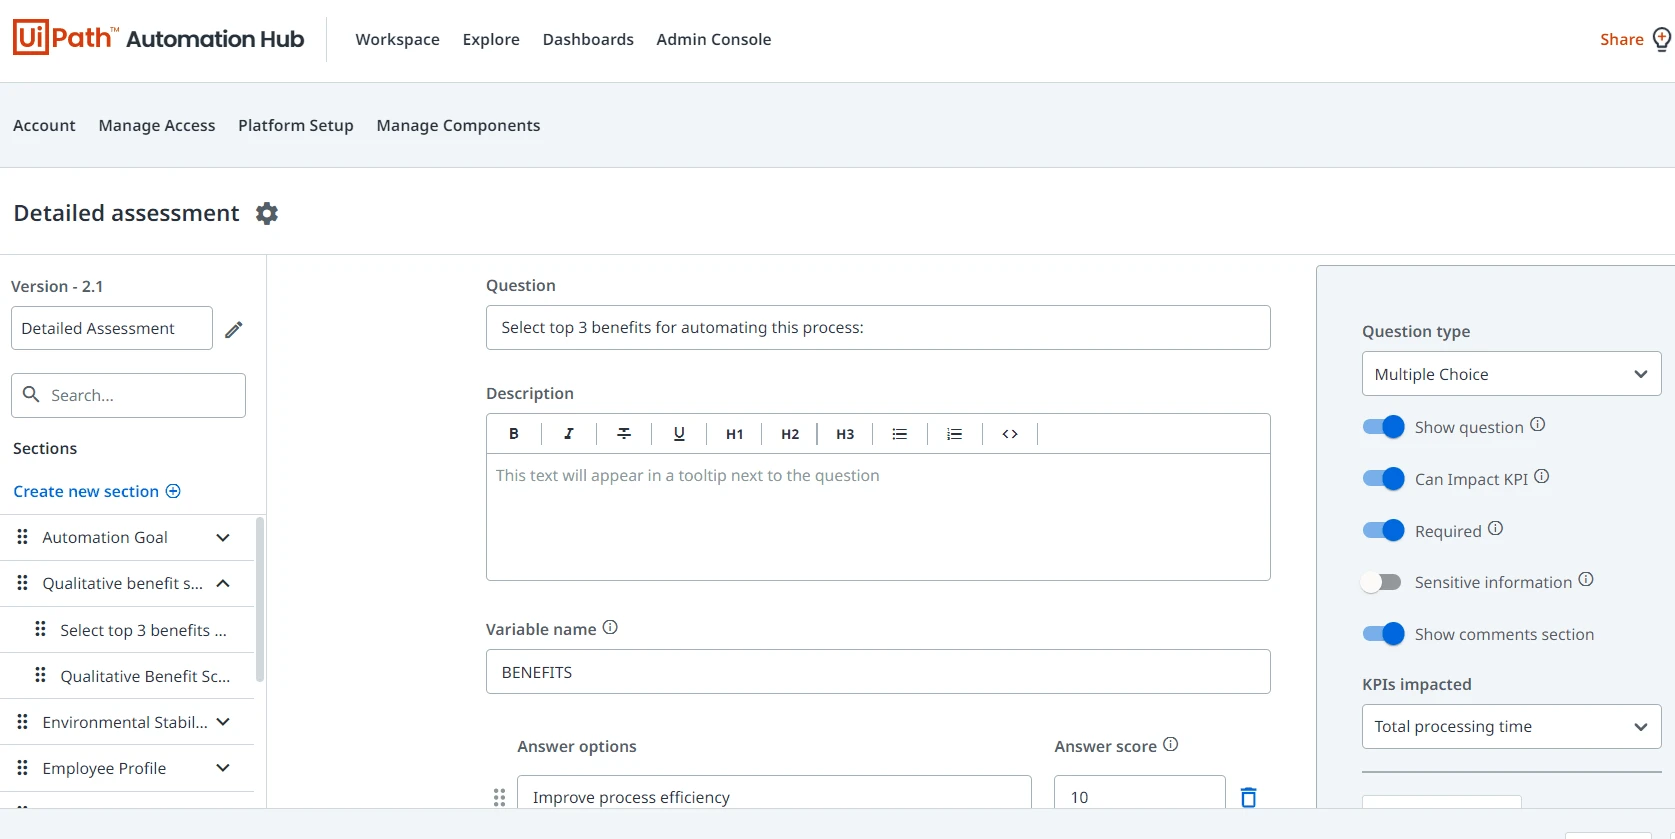Expand the Environmental Stability section
1675x839 pixels.
point(223,722)
